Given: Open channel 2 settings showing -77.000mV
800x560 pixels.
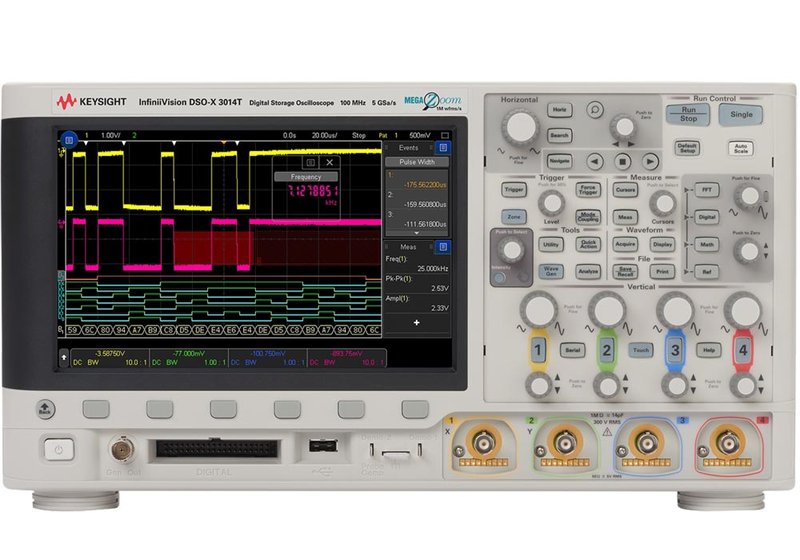Looking at the screenshot, I should tap(189, 358).
